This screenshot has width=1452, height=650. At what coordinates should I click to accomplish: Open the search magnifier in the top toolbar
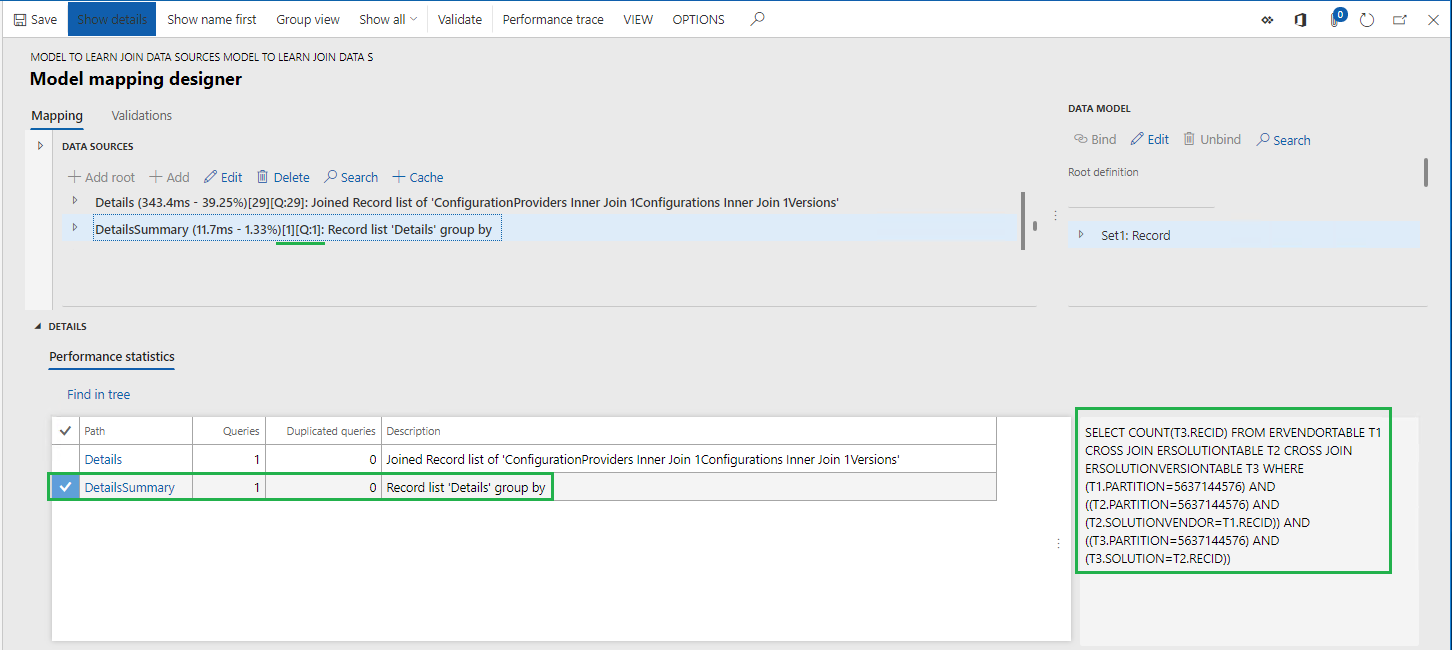point(757,18)
